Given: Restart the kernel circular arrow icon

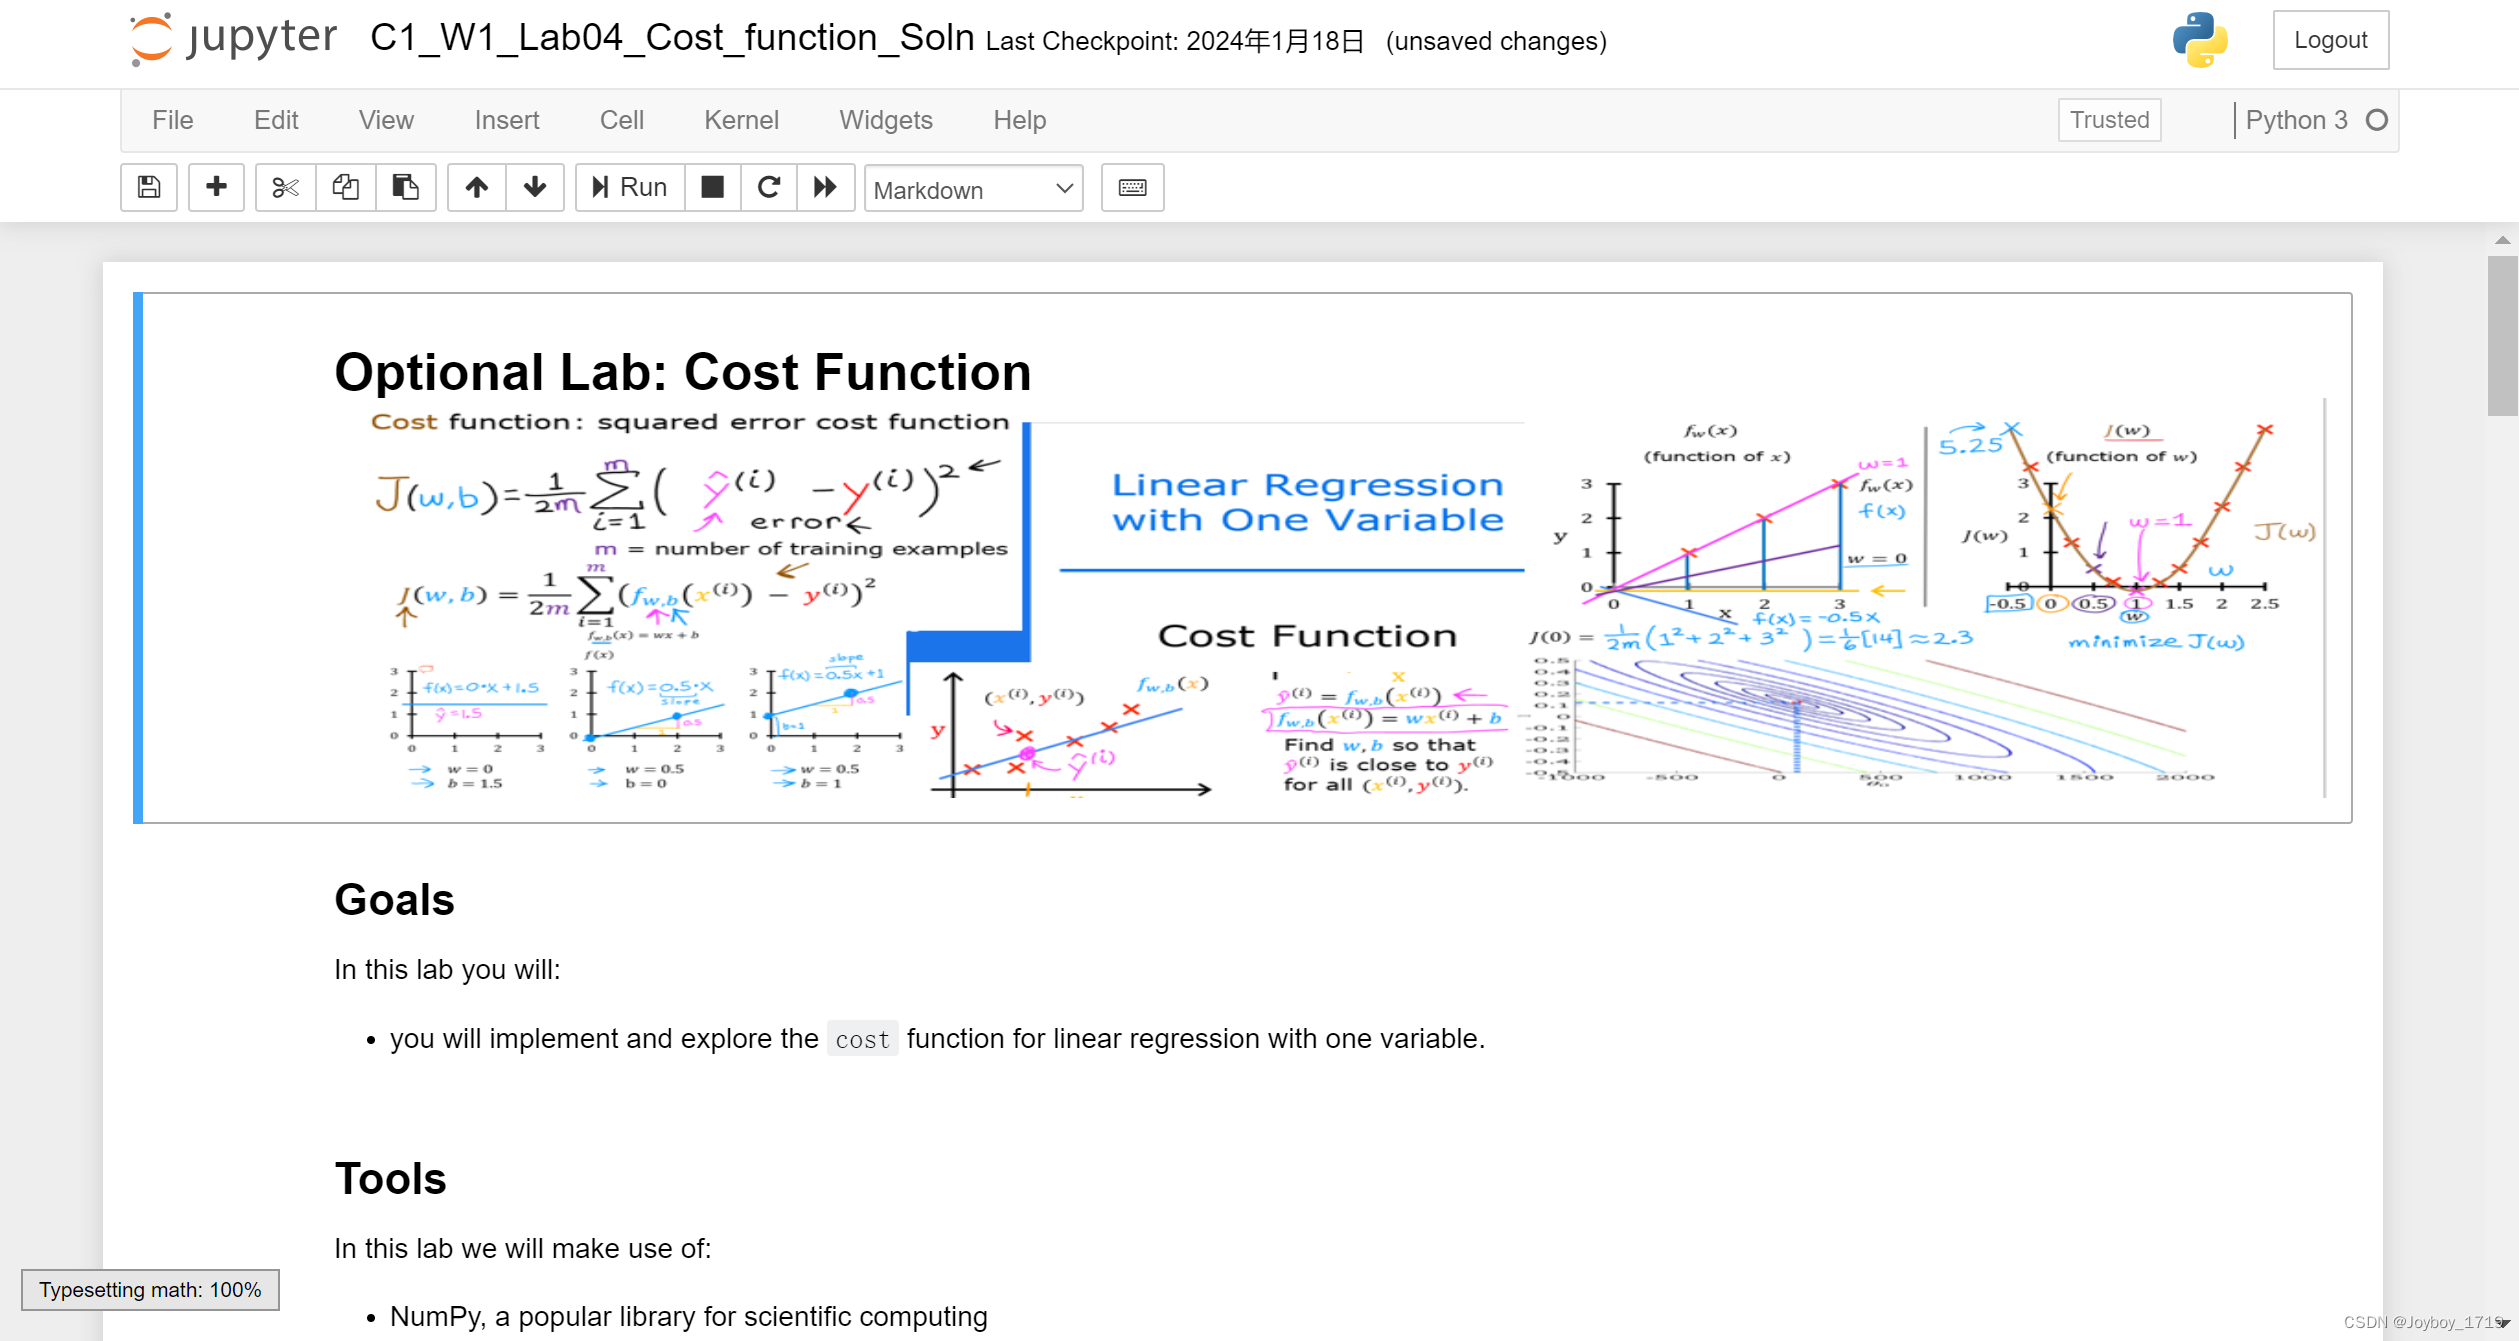Looking at the screenshot, I should pyautogui.click(x=768, y=187).
